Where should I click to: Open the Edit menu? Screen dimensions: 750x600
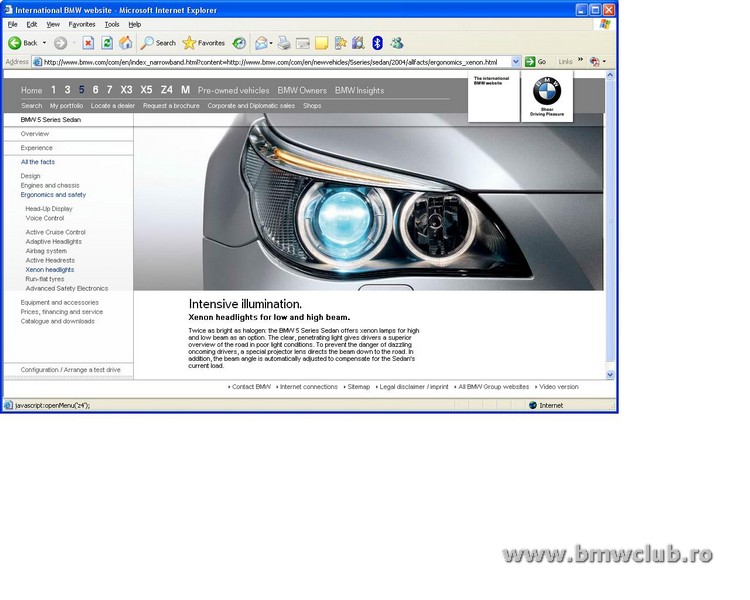[32, 24]
